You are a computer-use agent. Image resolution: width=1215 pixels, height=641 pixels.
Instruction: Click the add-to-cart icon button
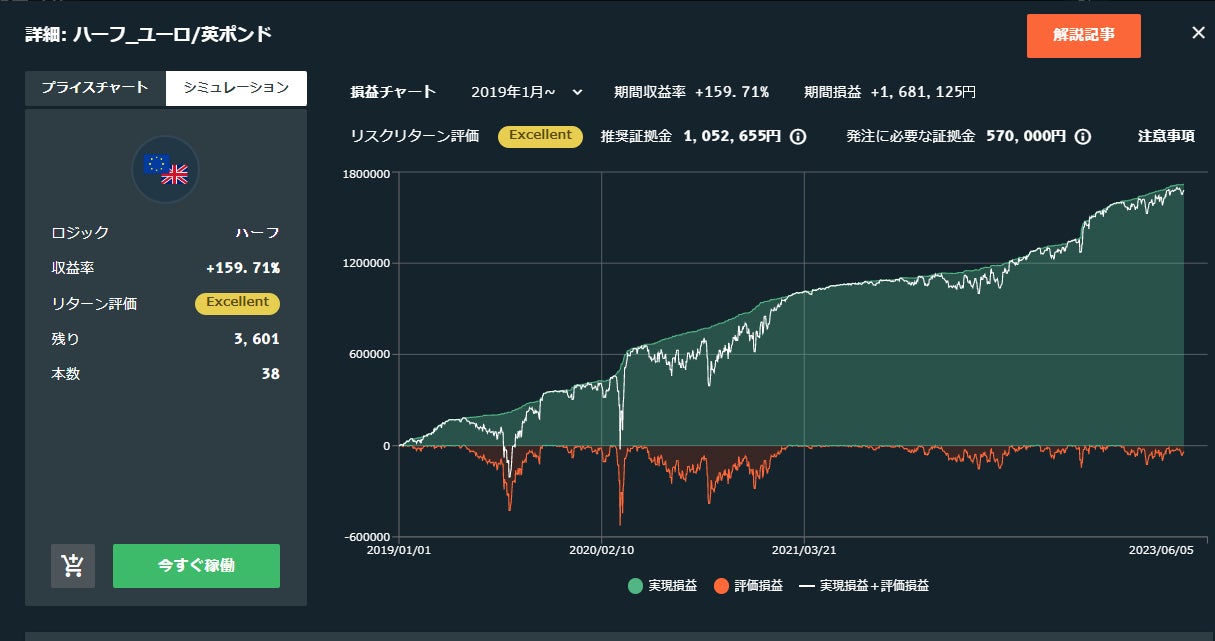pyautogui.click(x=73, y=566)
